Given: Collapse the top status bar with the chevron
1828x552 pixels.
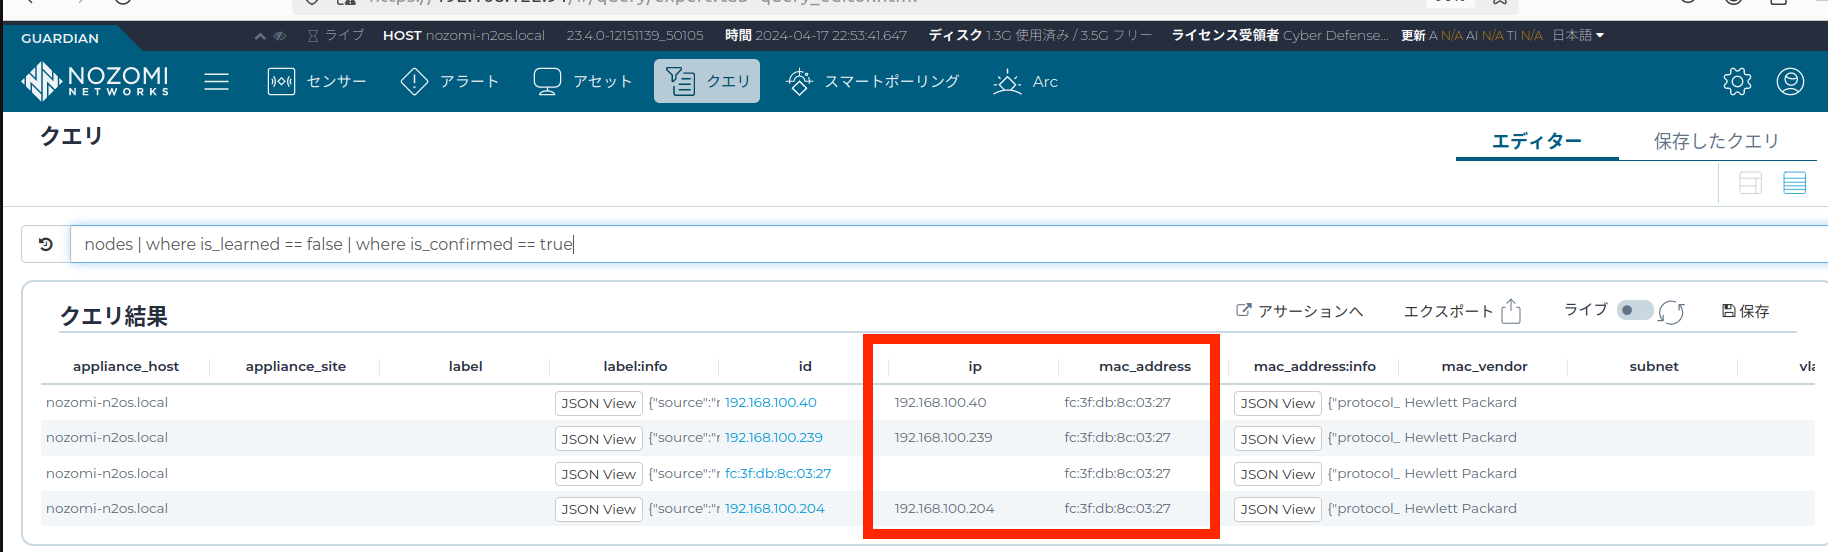Looking at the screenshot, I should tap(260, 36).
